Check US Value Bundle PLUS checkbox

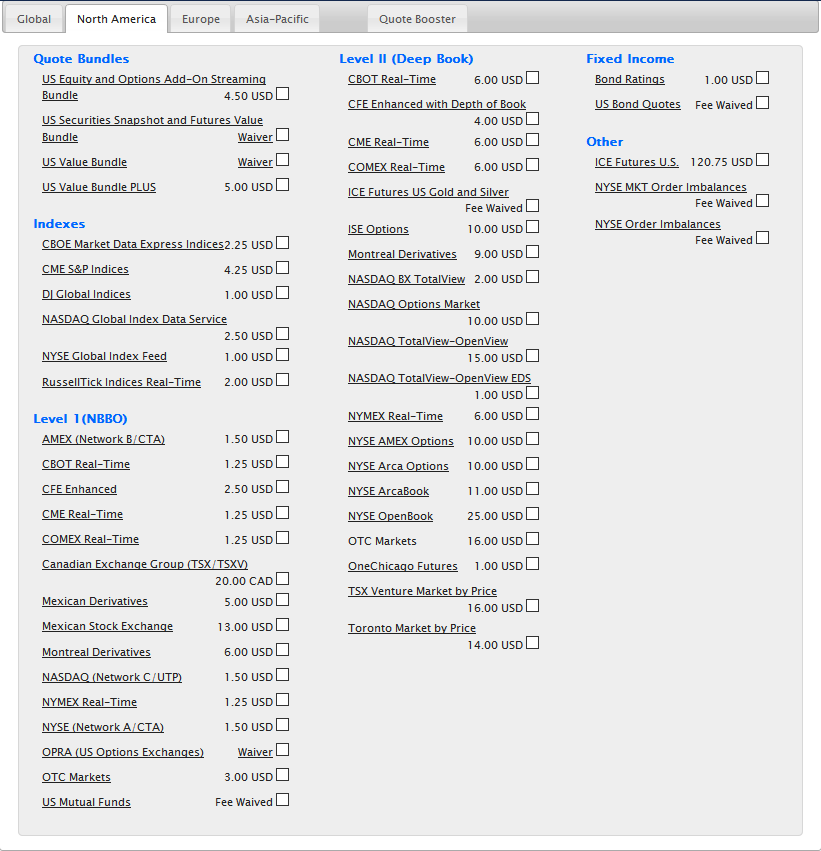[x=282, y=185]
